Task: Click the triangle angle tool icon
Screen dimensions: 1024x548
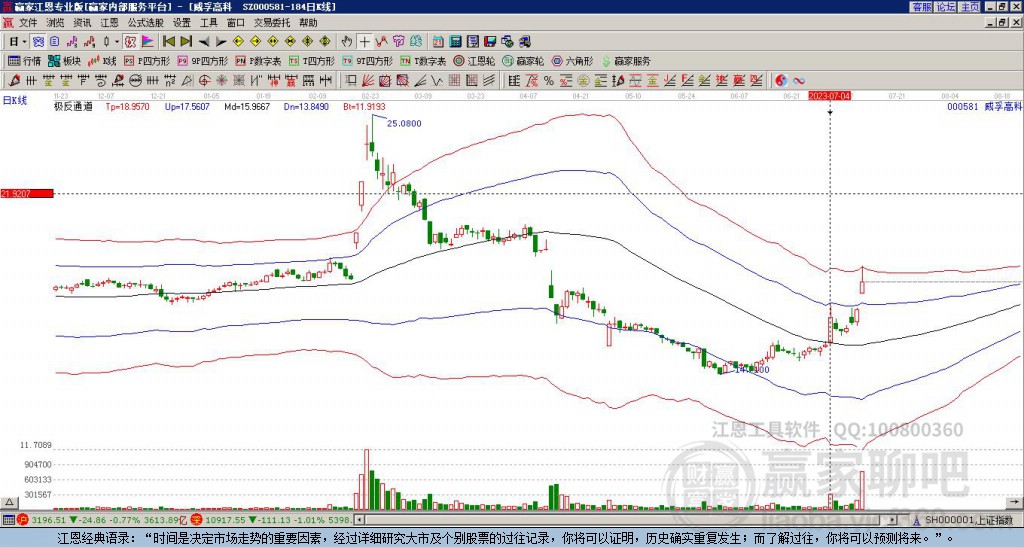Action: [x=187, y=80]
